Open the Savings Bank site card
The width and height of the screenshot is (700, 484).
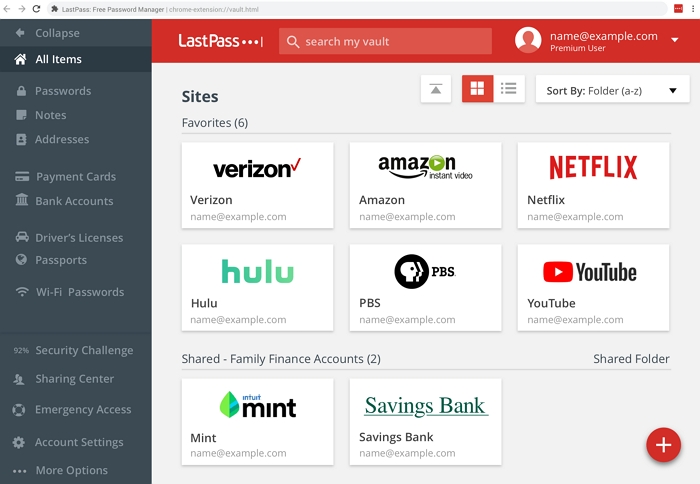[x=425, y=422]
